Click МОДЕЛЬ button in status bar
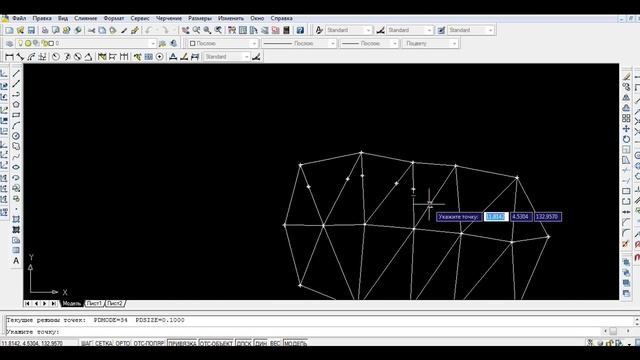 point(295,343)
